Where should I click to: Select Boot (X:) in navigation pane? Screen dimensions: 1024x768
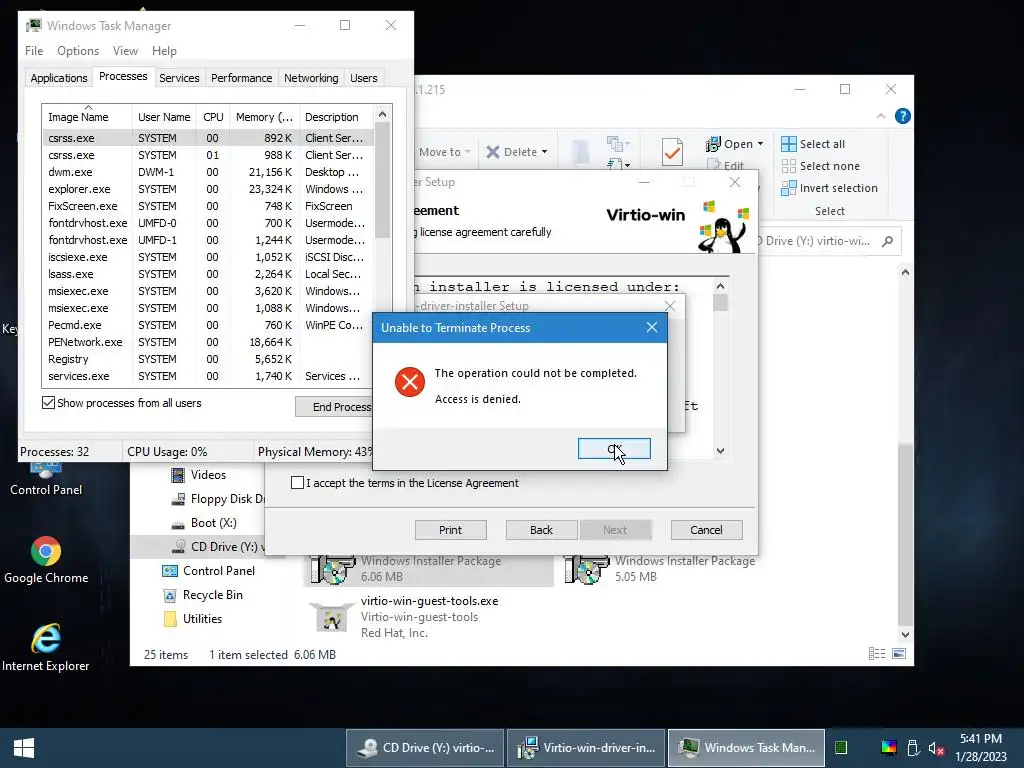[x=204, y=523]
